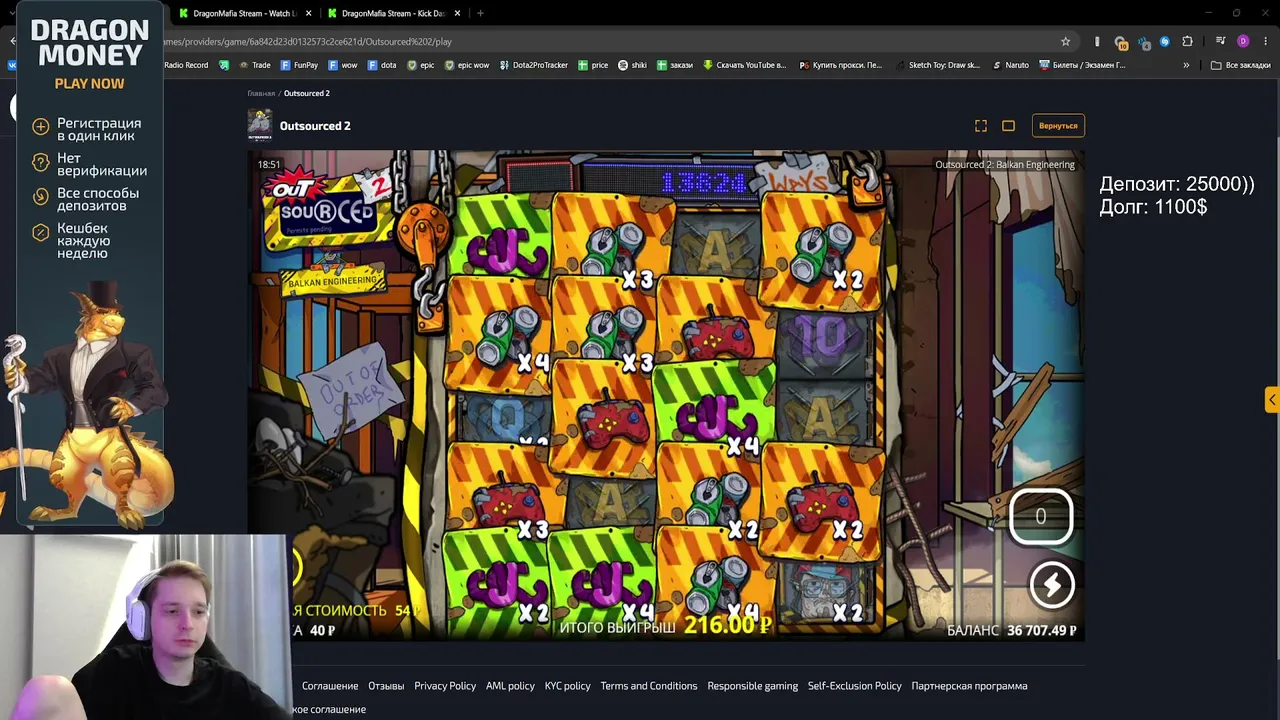Open the Купить прокси bookmark
The height and width of the screenshot is (720, 1280).
point(841,65)
